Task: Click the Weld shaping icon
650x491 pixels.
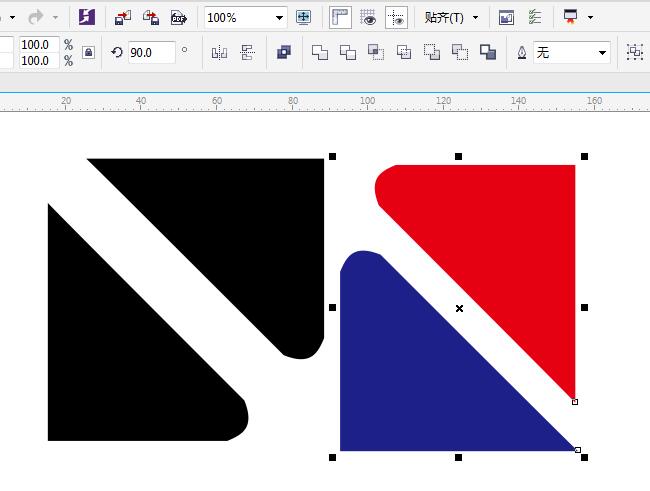Action: pos(320,52)
